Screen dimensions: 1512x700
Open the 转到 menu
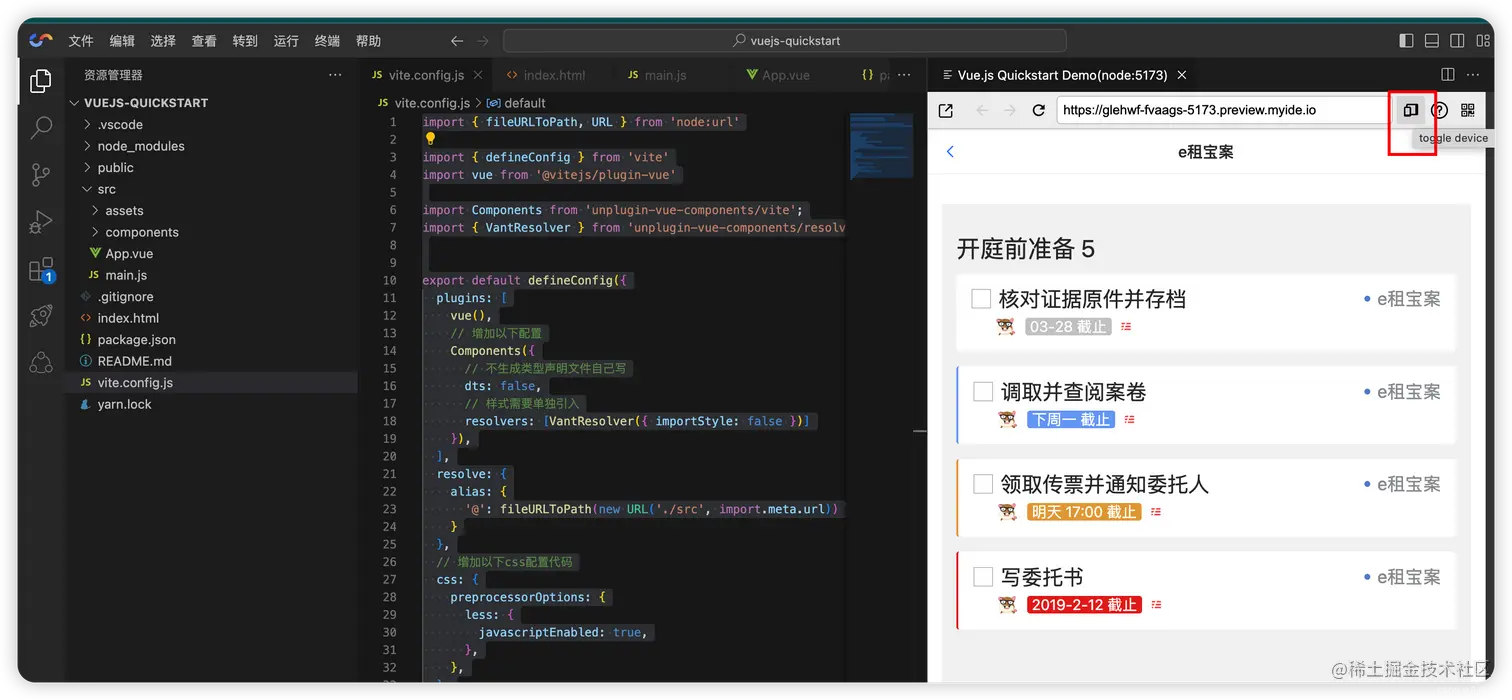pyautogui.click(x=245, y=41)
